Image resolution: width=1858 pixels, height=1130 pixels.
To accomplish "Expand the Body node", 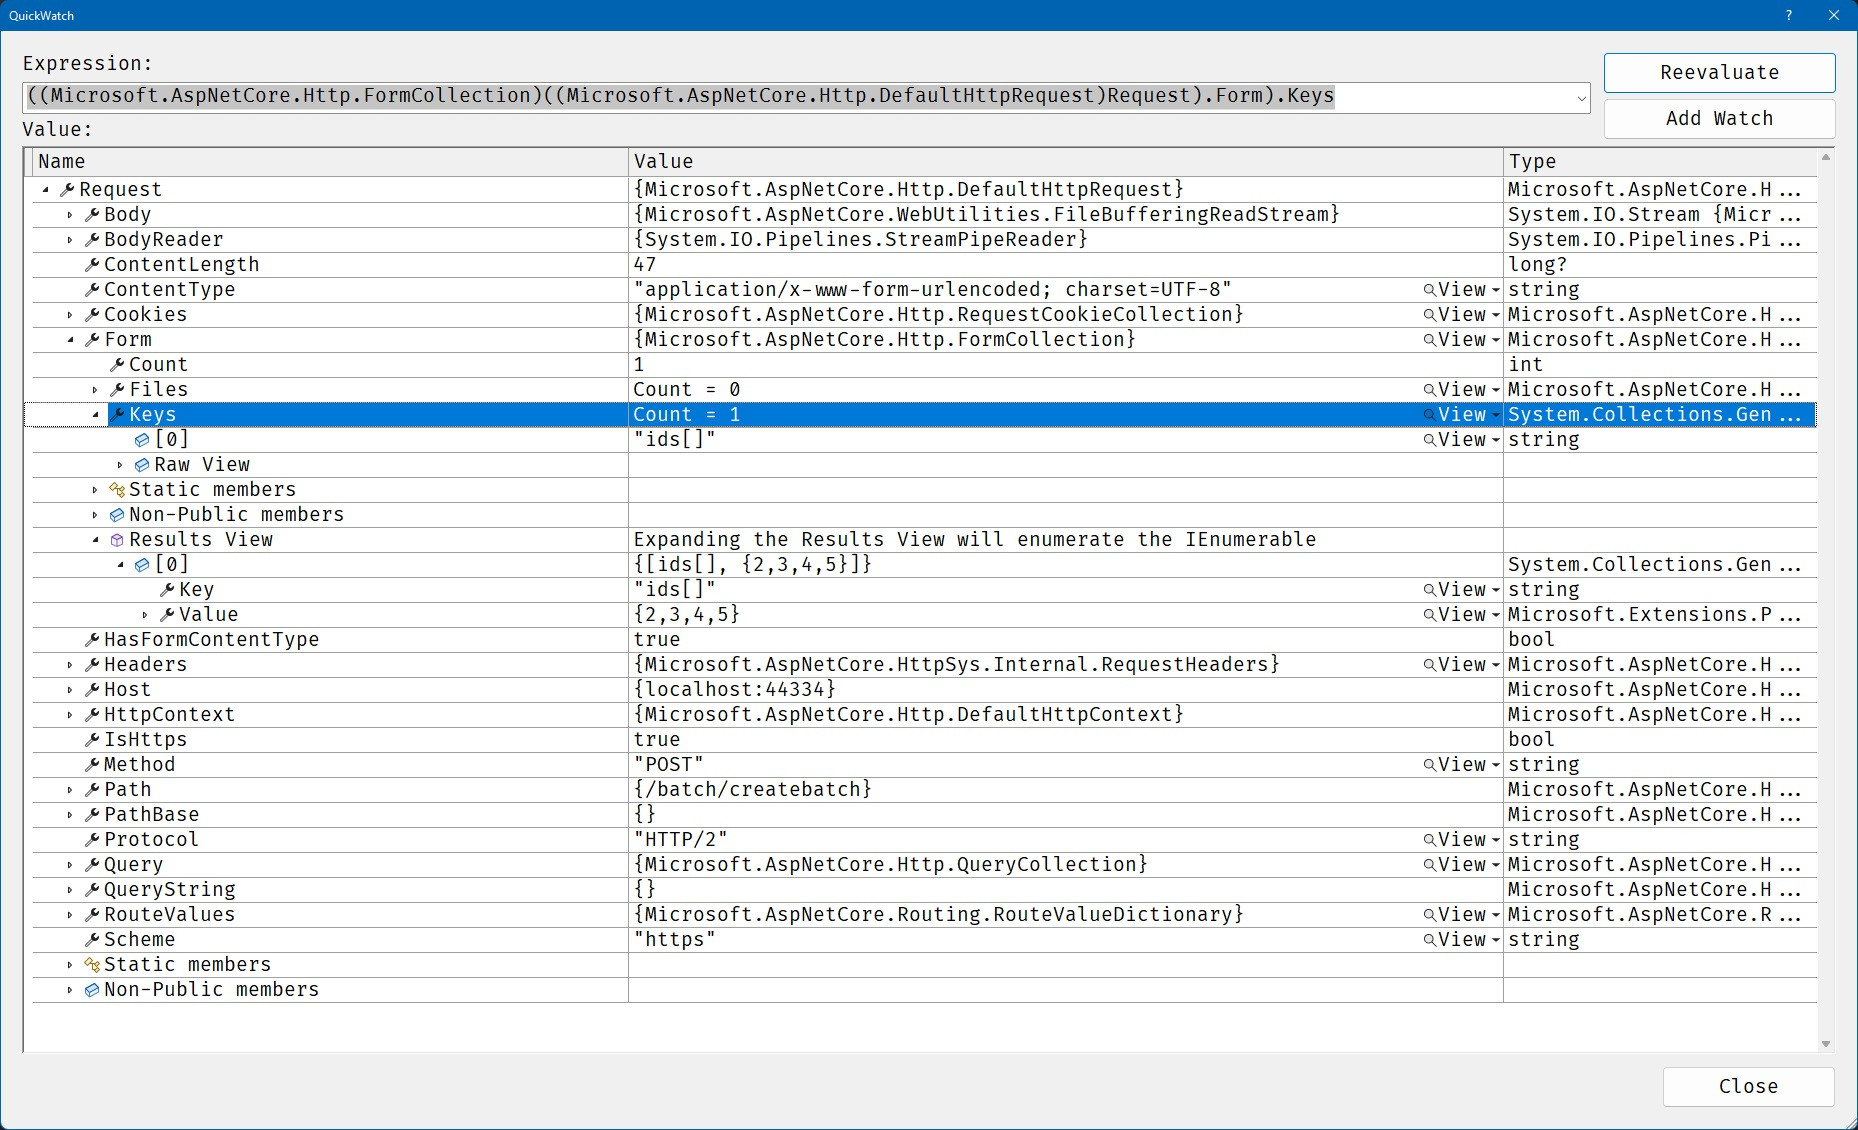I will [70, 215].
